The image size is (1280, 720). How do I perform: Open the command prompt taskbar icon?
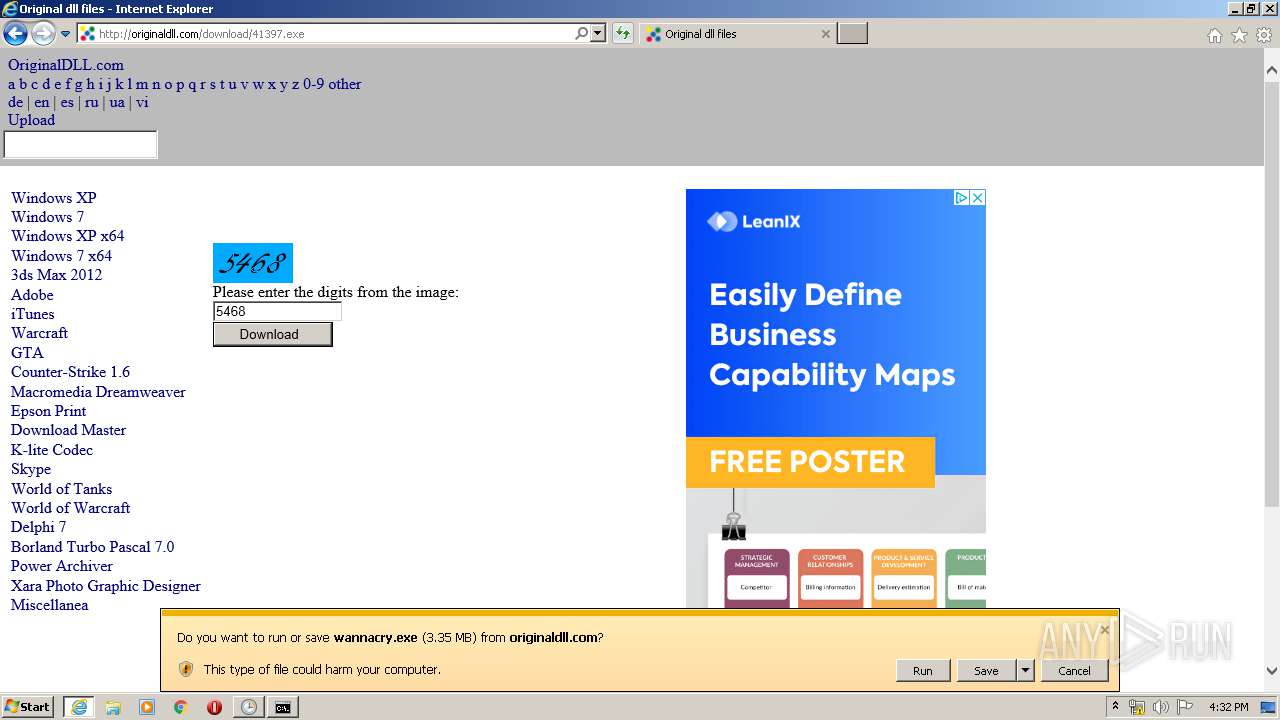[283, 707]
